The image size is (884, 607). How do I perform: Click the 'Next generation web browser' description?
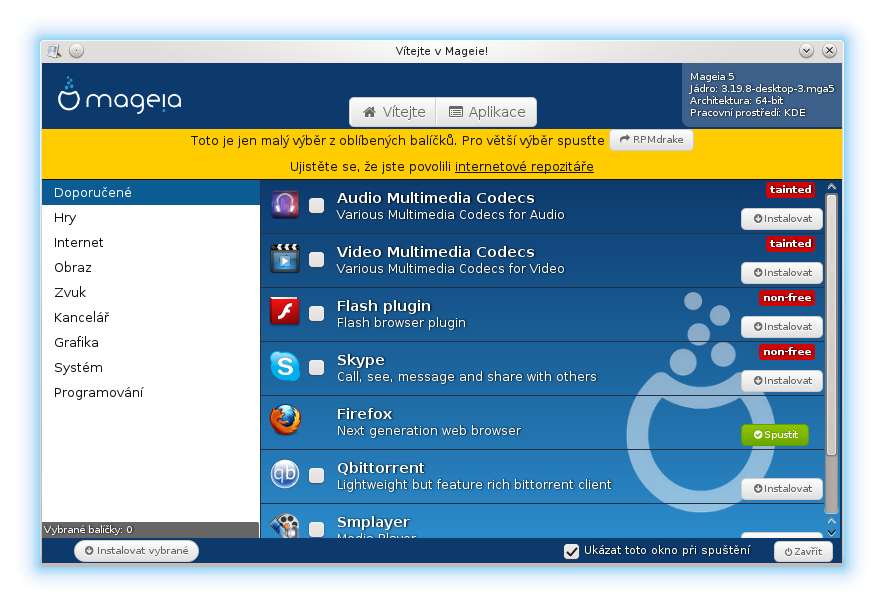click(429, 431)
